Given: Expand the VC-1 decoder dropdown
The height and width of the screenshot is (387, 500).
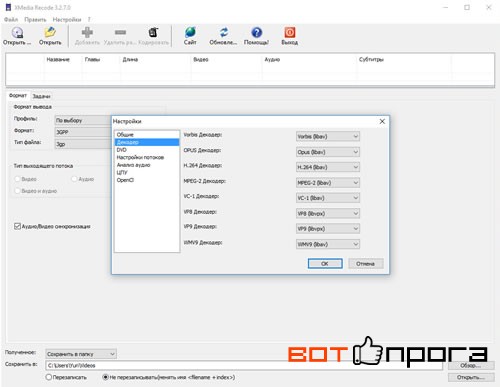Looking at the screenshot, I should point(328,198).
